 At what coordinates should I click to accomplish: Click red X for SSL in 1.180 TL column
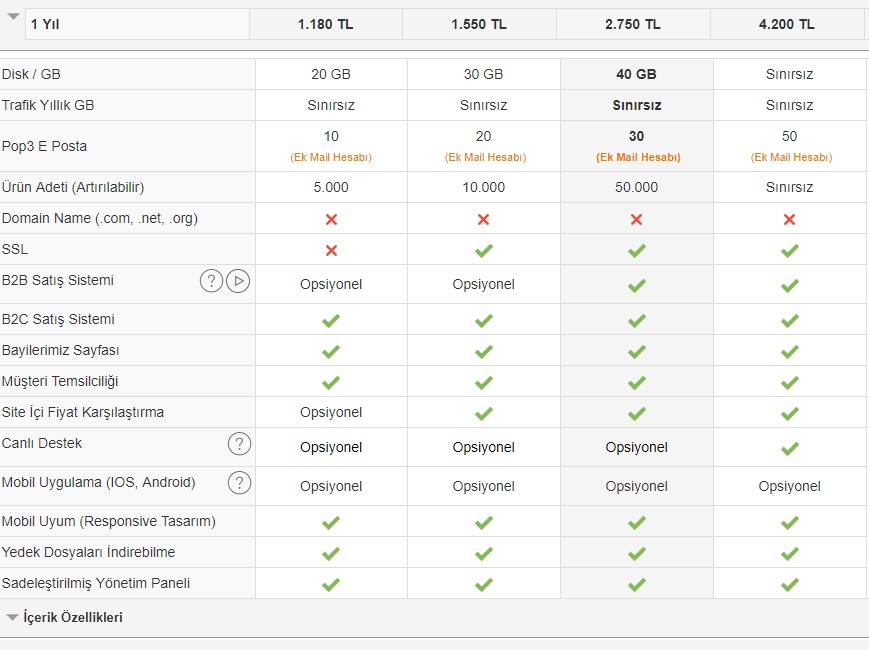point(331,250)
